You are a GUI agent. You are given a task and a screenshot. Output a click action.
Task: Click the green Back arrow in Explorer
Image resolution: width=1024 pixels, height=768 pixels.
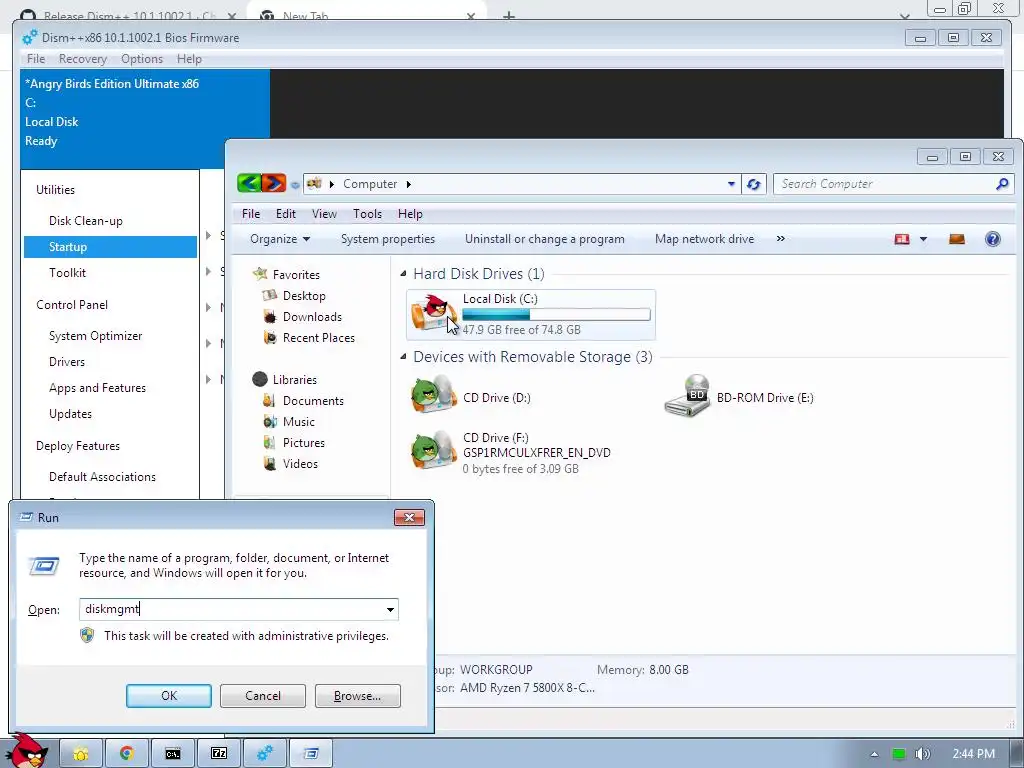coord(249,184)
